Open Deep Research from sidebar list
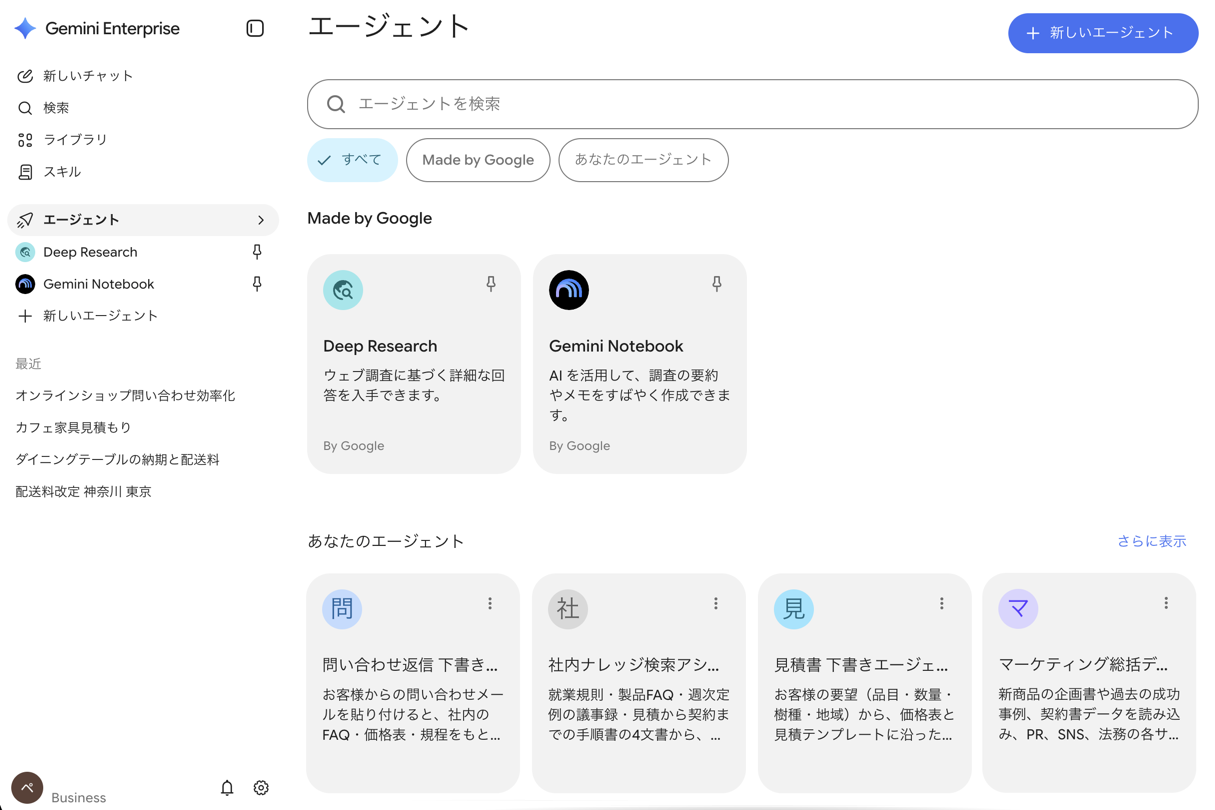The width and height of the screenshot is (1215, 810). [90, 252]
